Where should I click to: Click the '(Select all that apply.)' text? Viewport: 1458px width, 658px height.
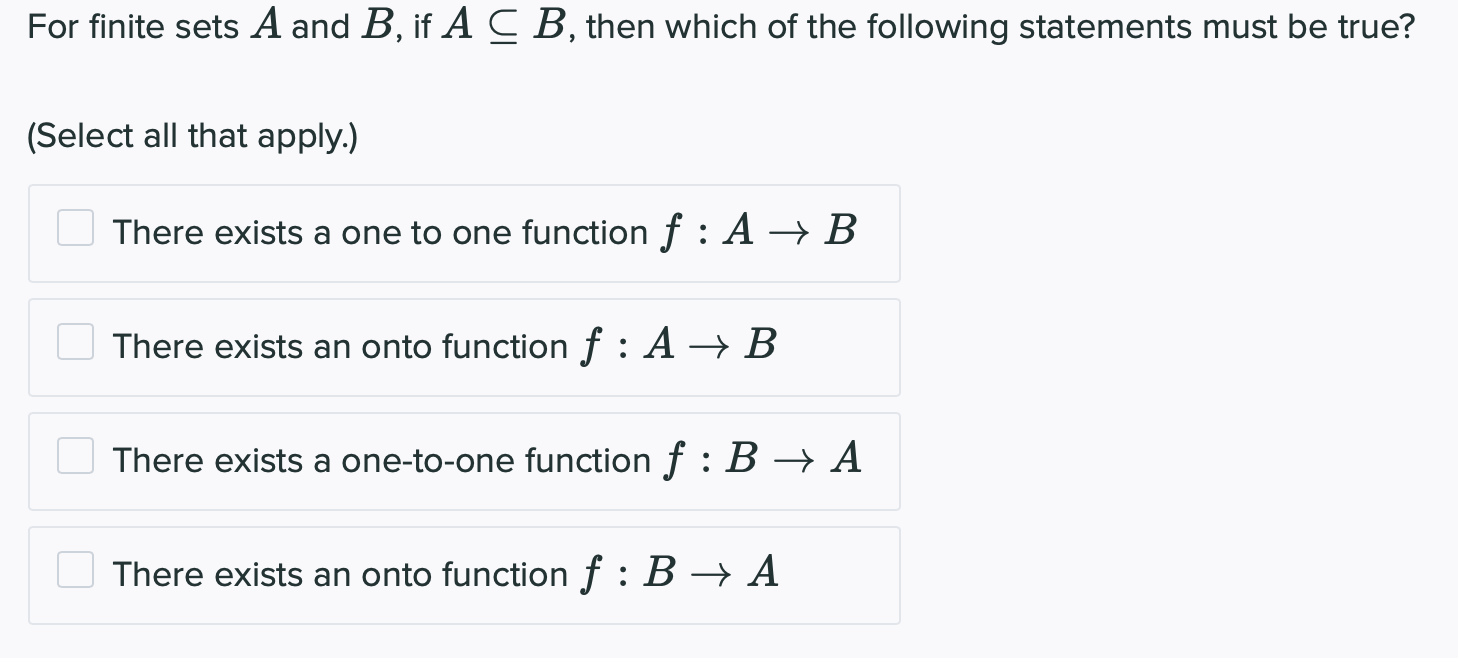[x=193, y=136]
